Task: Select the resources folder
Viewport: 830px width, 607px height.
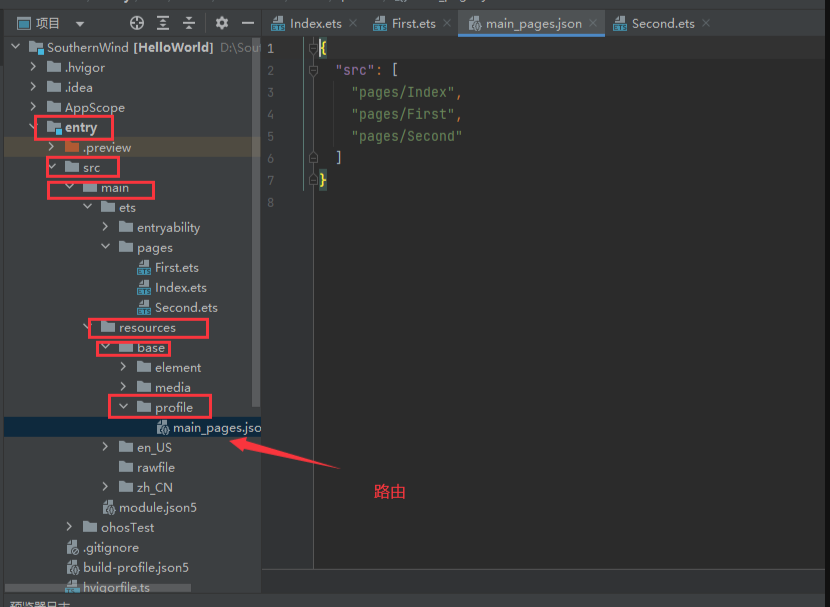Action: tap(147, 328)
